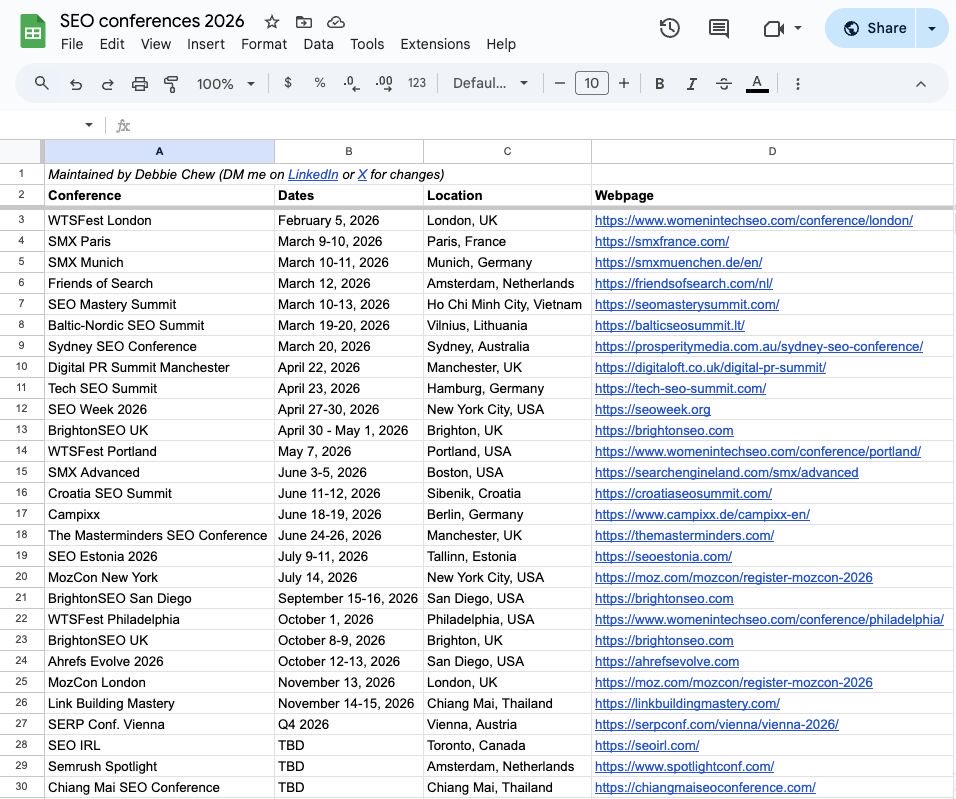
Task: Open the ahrefsevolve.com link
Action: 666,661
